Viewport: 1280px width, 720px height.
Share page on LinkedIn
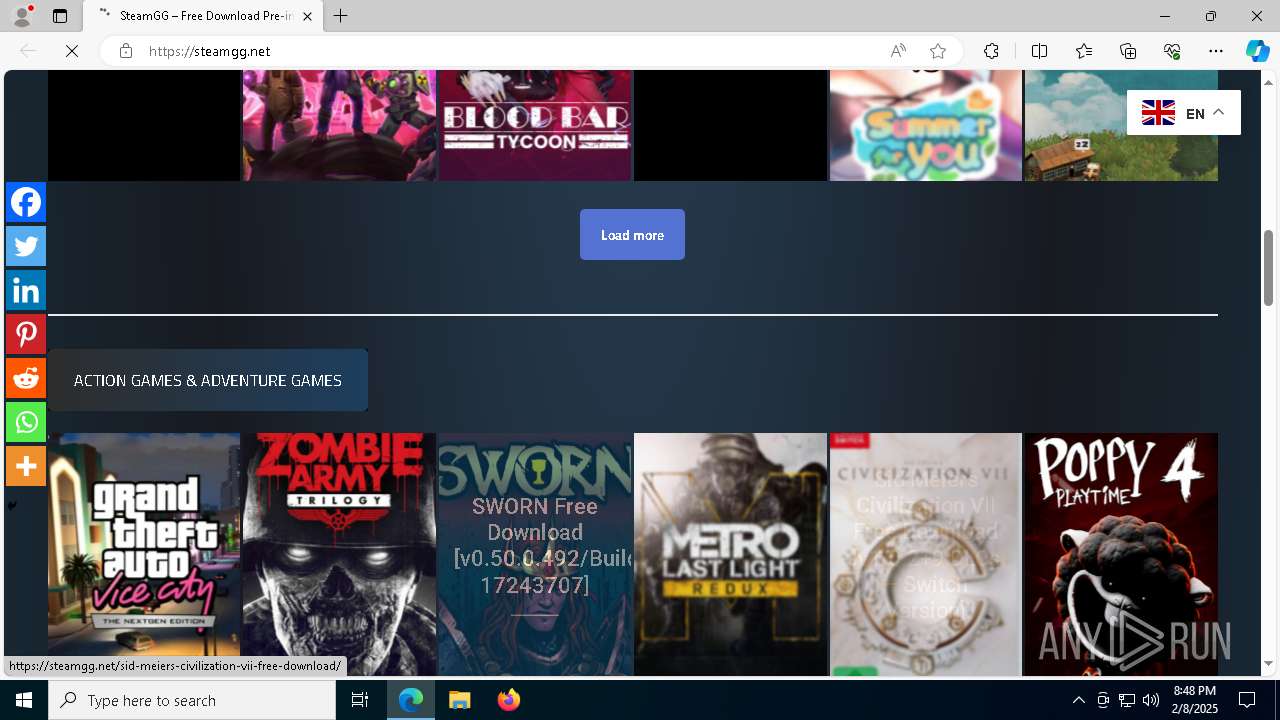26,290
